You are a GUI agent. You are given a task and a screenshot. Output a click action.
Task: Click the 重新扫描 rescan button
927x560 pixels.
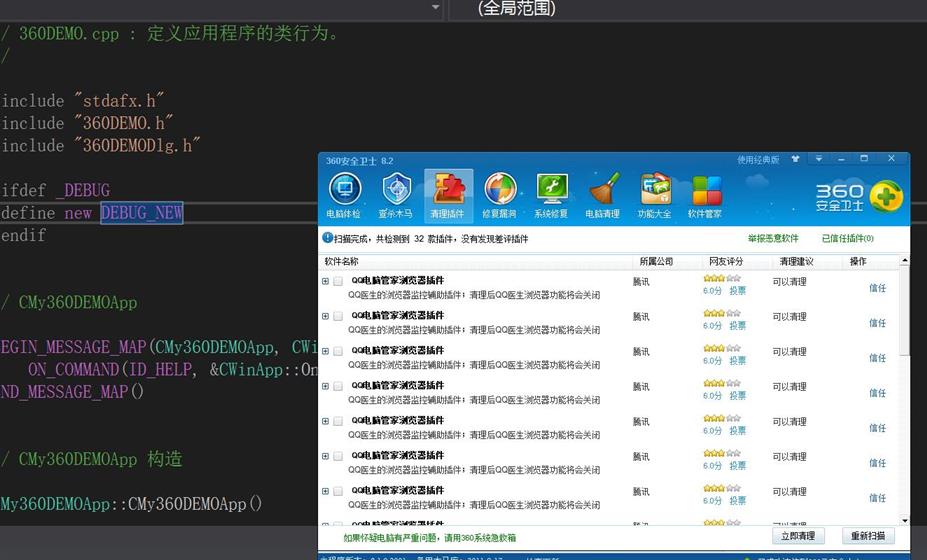(868, 536)
